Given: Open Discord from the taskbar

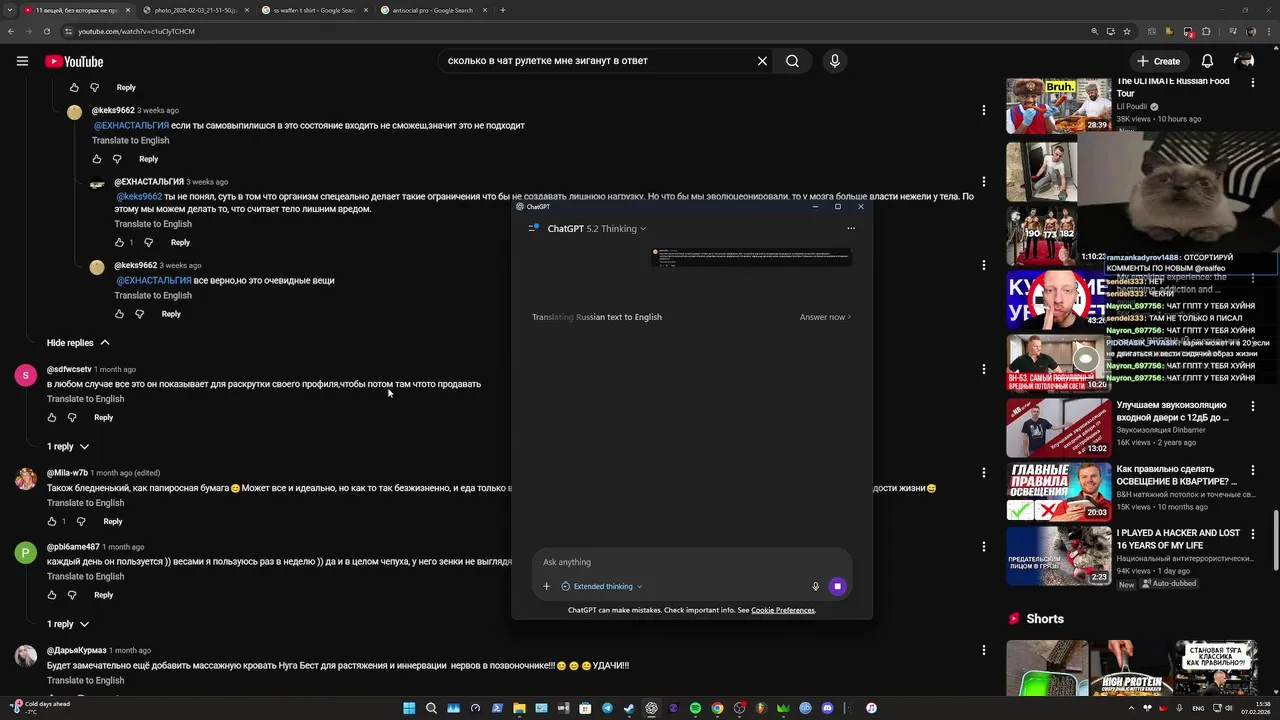Looking at the screenshot, I should 827,708.
